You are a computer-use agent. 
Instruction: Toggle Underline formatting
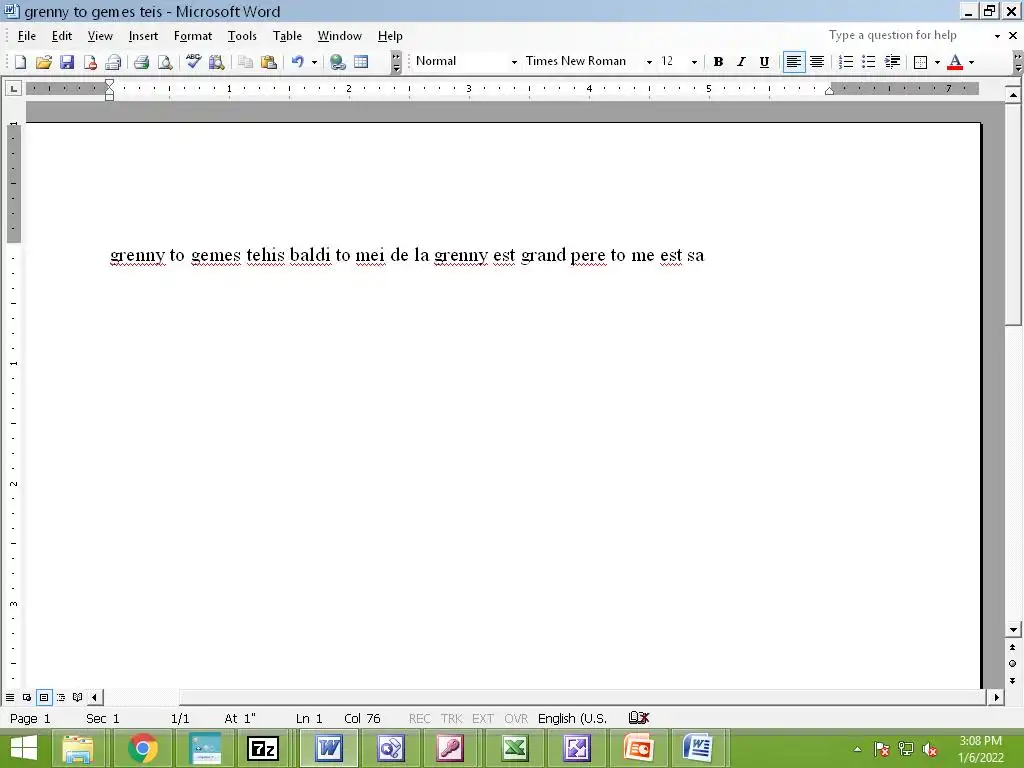pos(764,62)
